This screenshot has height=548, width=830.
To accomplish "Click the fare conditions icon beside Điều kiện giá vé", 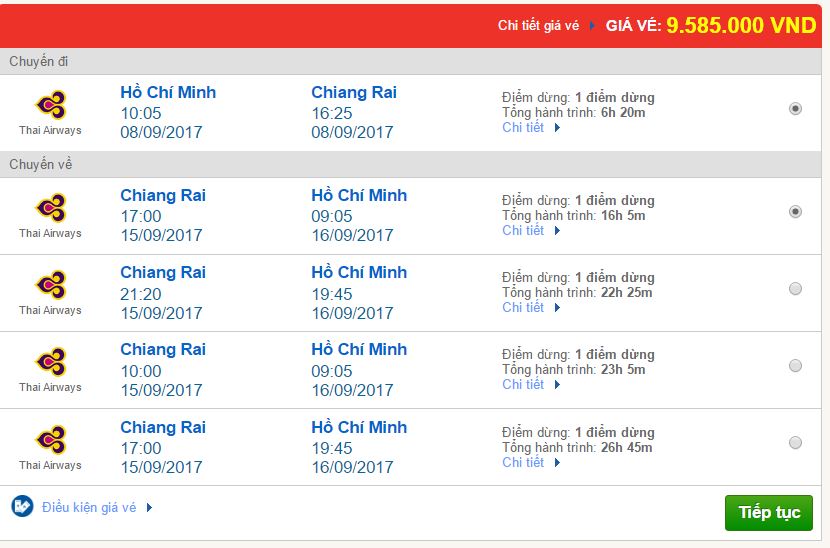I will click(x=22, y=507).
